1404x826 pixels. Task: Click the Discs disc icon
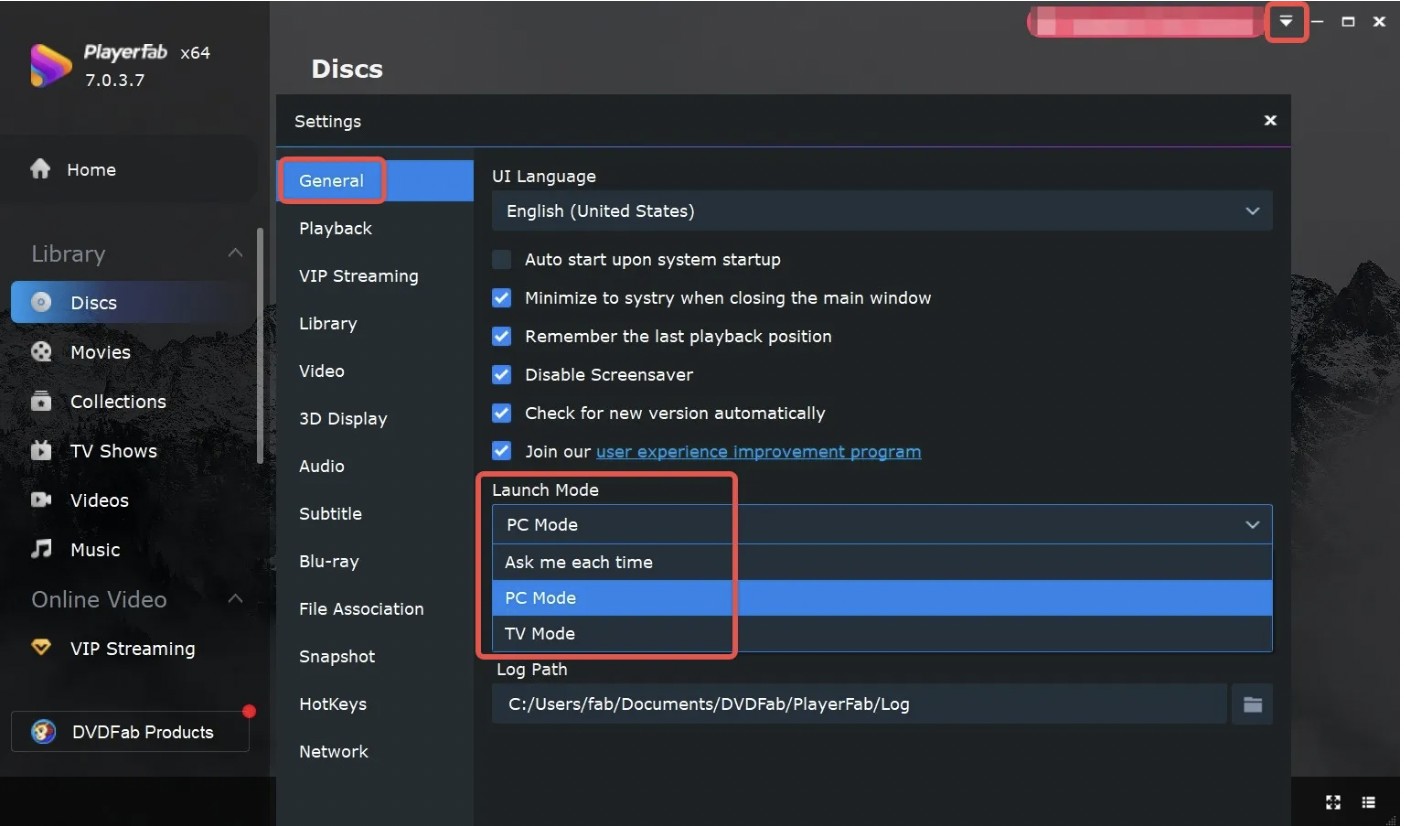click(41, 302)
